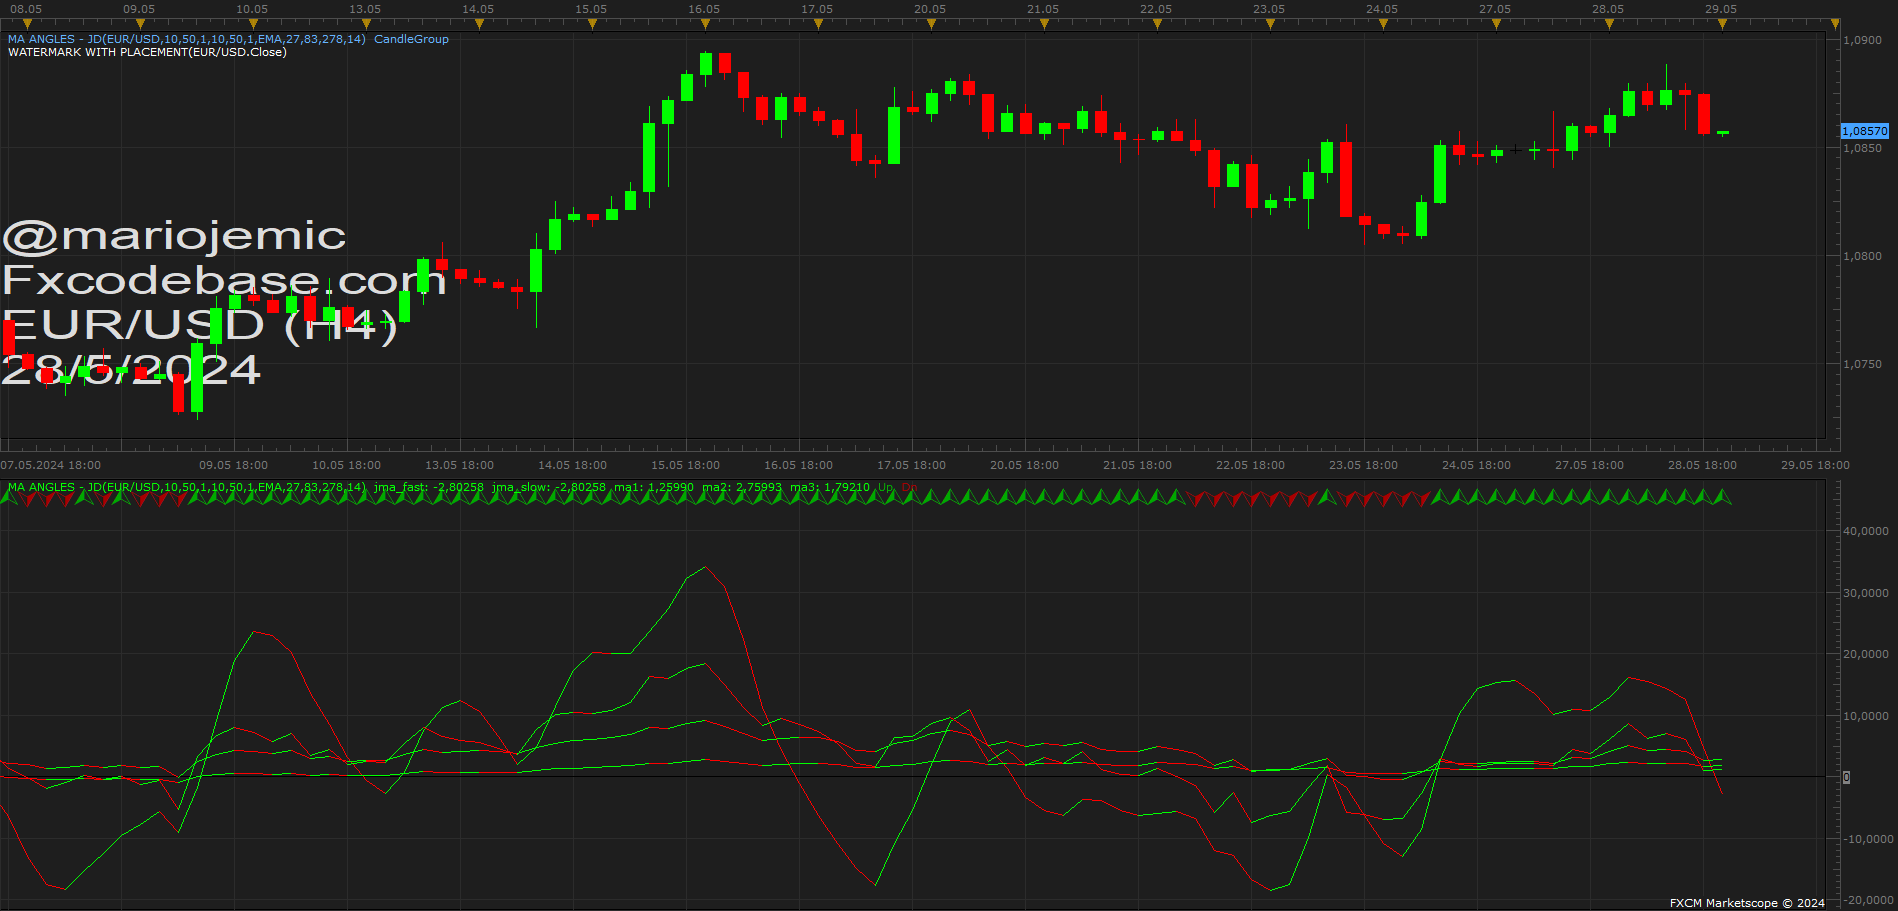The width and height of the screenshot is (1898, 911).
Task: Click the 30,0000 indicator axis label
Action: [1866, 593]
